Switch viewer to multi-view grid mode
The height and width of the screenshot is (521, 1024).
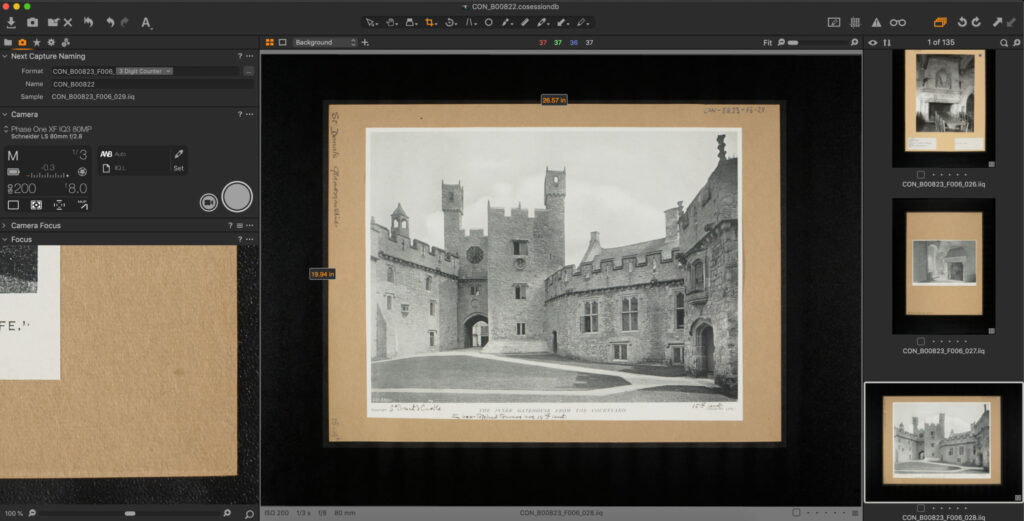click(x=270, y=42)
